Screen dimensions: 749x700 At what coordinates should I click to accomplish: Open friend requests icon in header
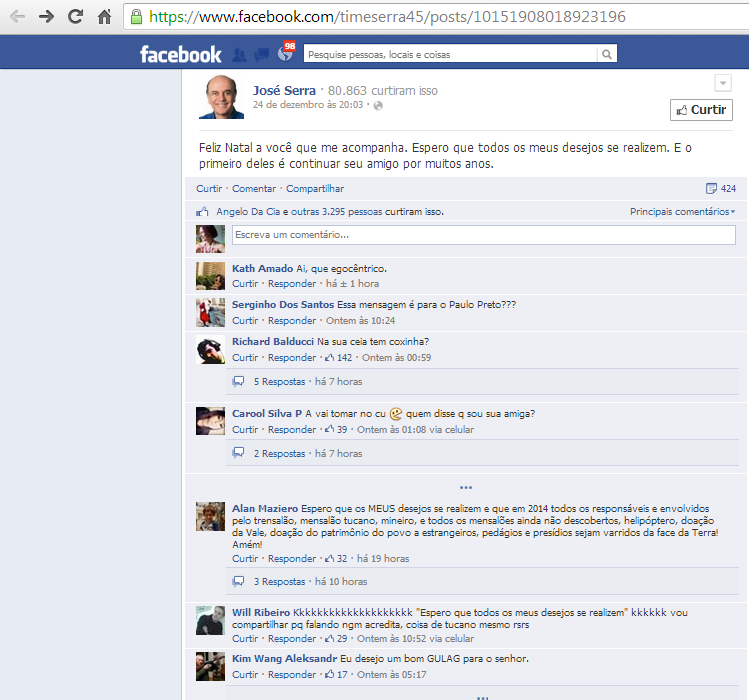239,55
